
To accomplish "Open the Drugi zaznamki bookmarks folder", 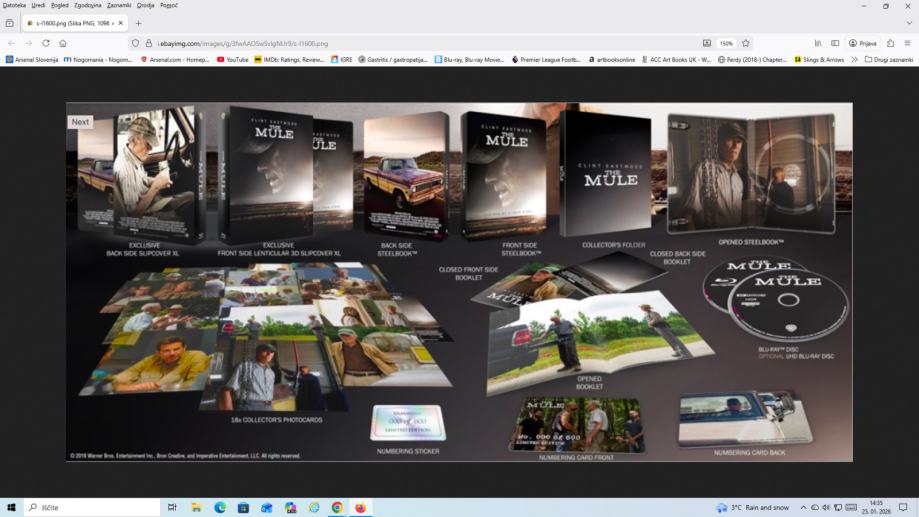I will pos(889,60).
